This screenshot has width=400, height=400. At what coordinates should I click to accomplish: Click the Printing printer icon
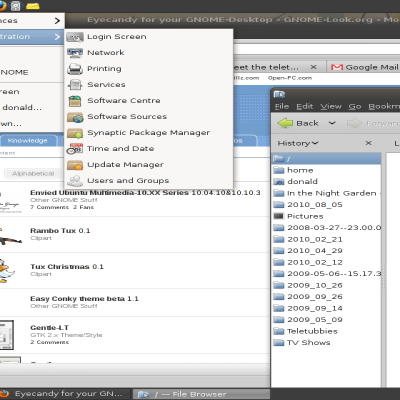[75, 69]
